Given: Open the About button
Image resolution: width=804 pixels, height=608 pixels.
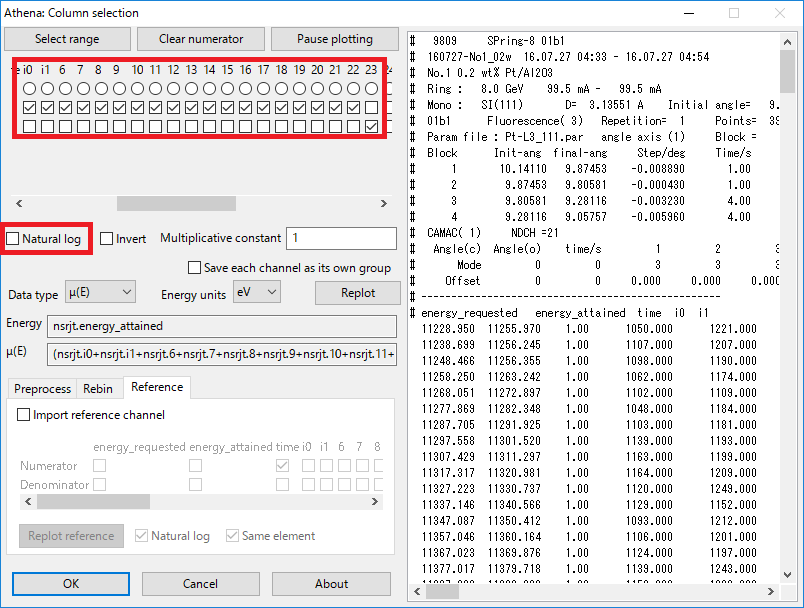Looking at the screenshot, I should 331,583.
